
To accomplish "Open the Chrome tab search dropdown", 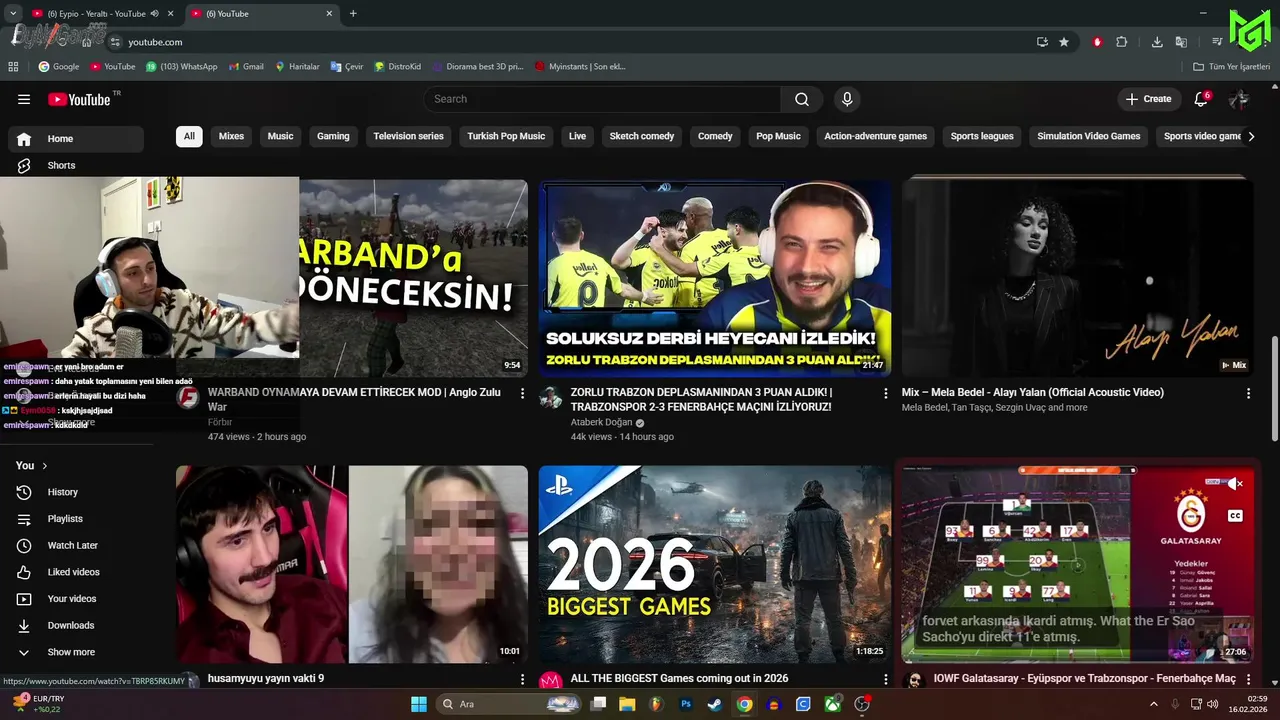I will coord(12,13).
